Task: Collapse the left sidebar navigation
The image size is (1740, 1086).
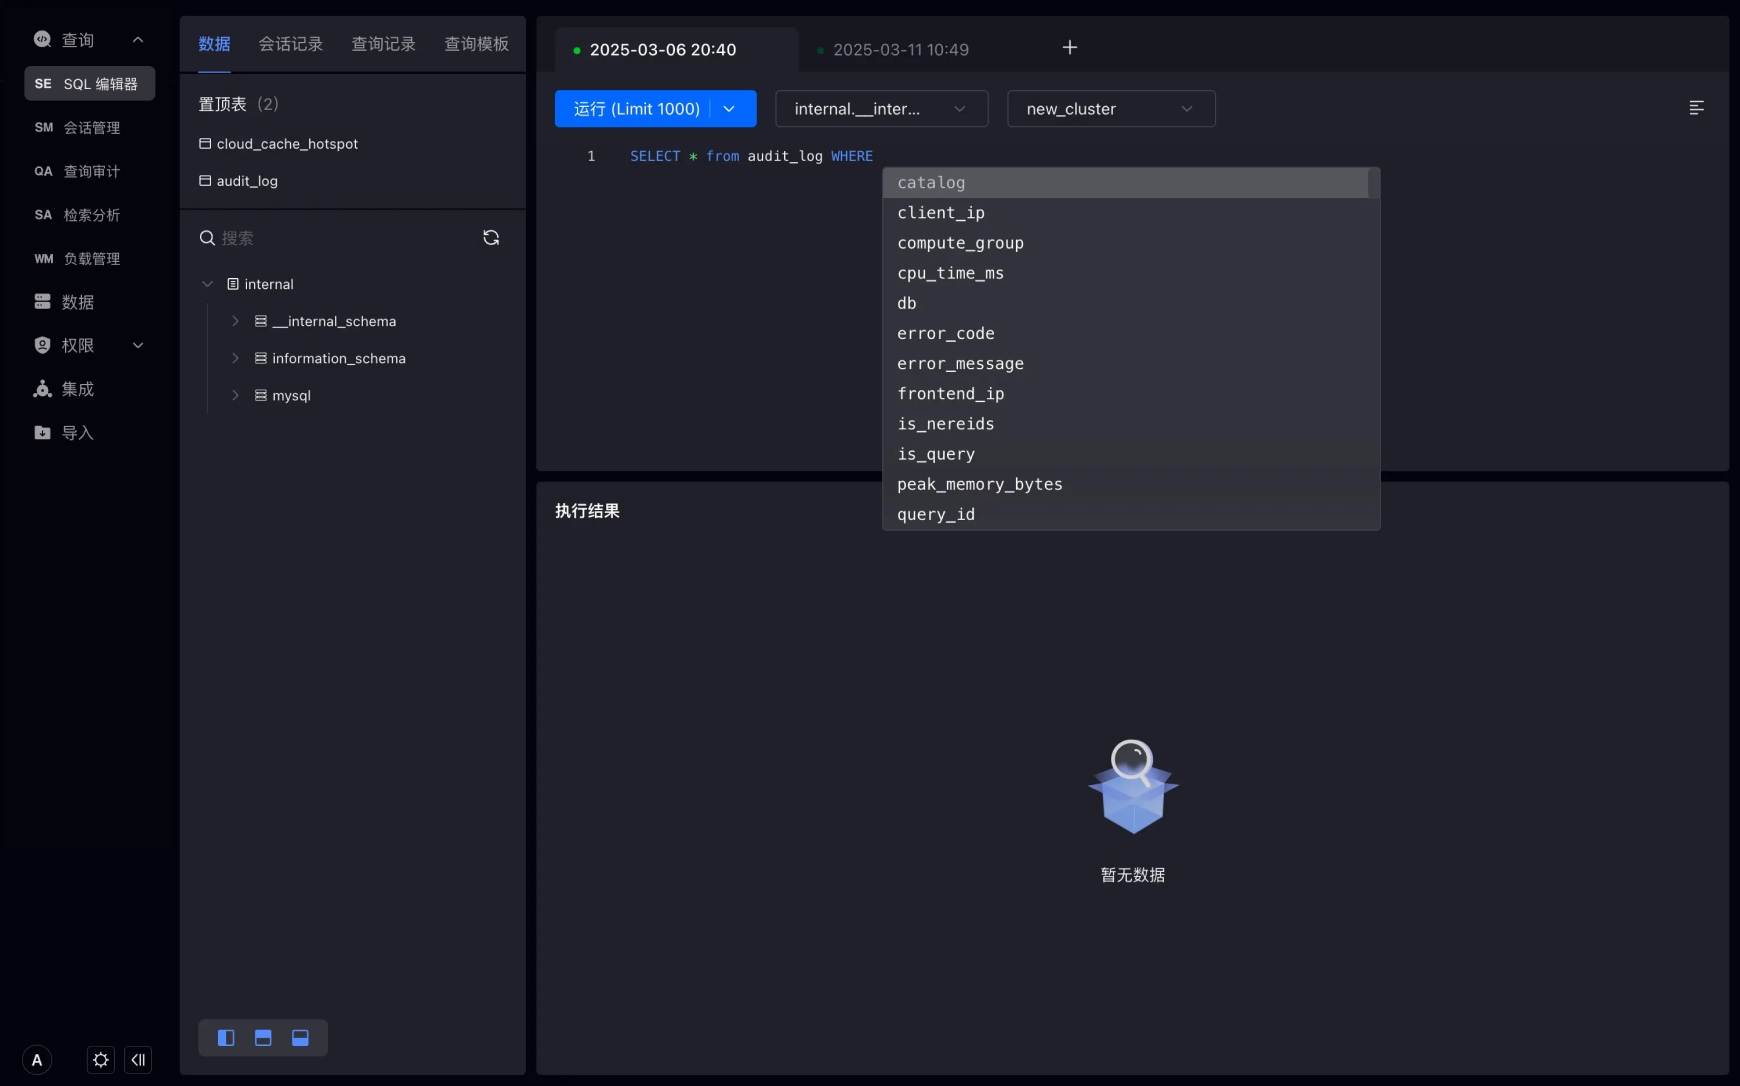Action: (x=138, y=1060)
